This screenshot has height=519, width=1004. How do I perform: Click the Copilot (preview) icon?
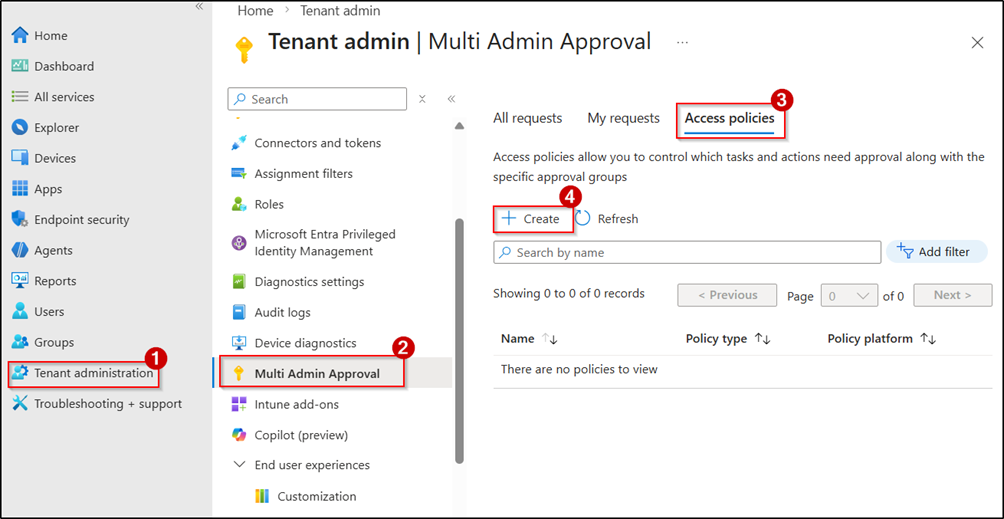[x=239, y=435]
